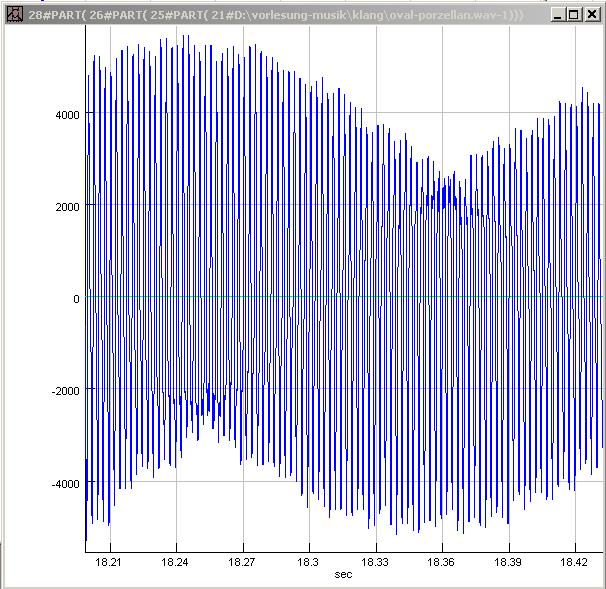Viewport: 606px width, 589px height.
Task: Click the -4000 y-axis label
Action: 65,484
